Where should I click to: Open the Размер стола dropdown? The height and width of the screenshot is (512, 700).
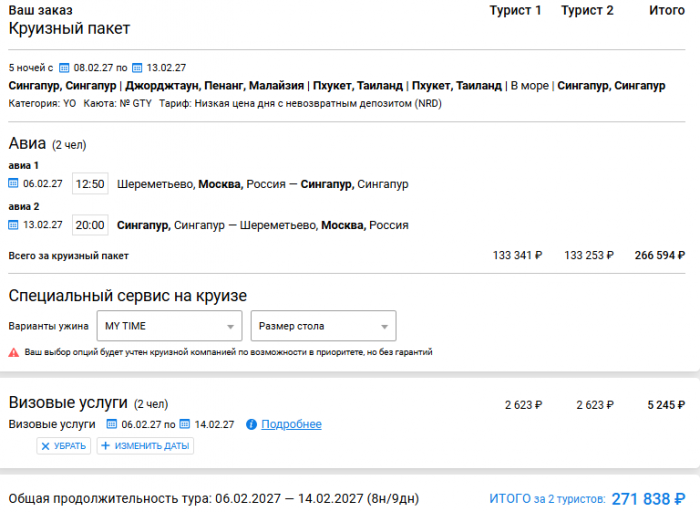[x=323, y=326]
